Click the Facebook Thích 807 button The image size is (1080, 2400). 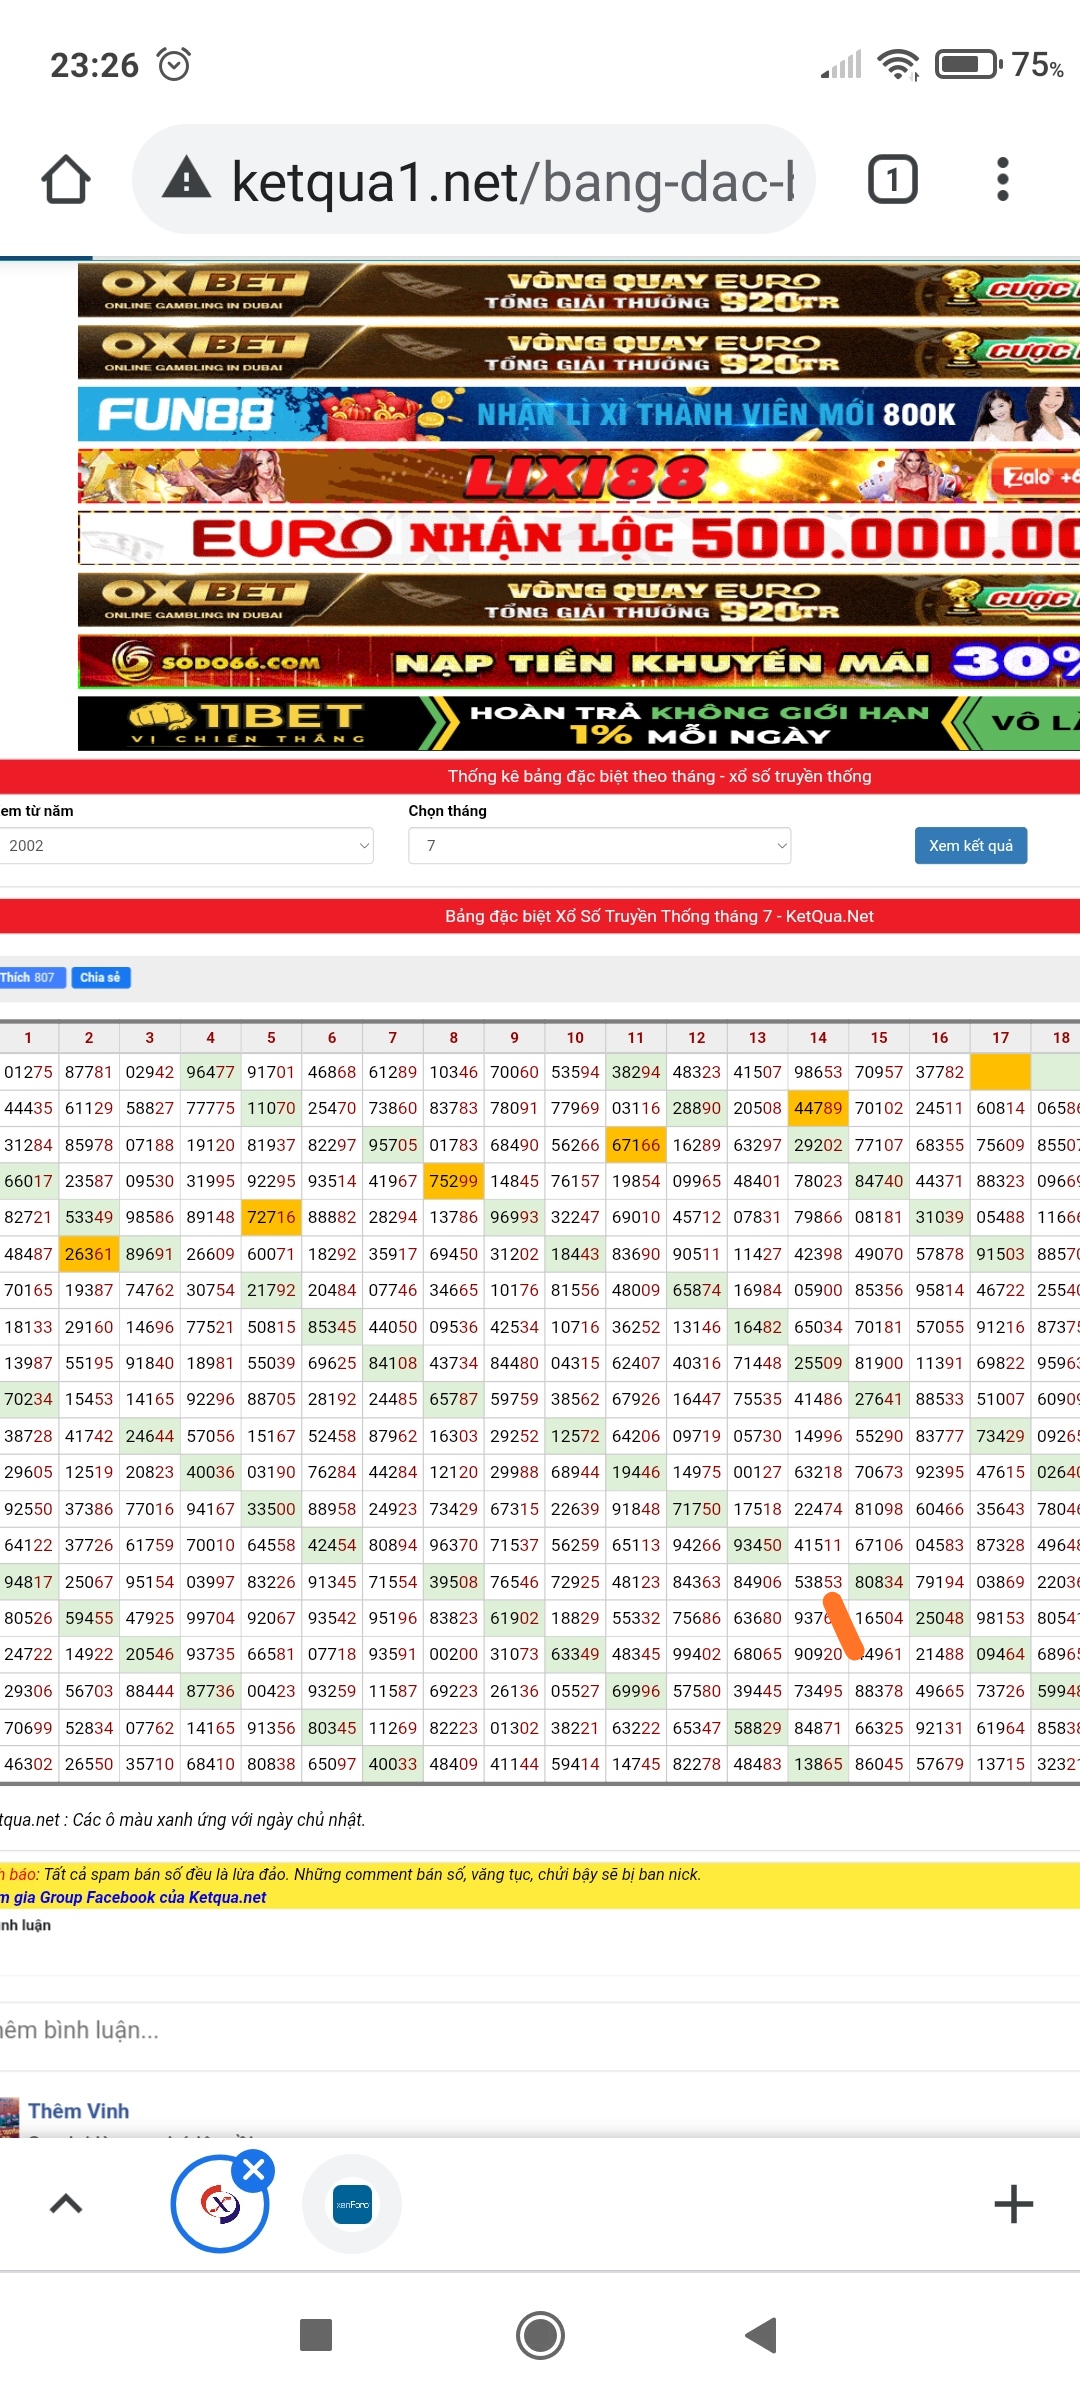pos(32,977)
